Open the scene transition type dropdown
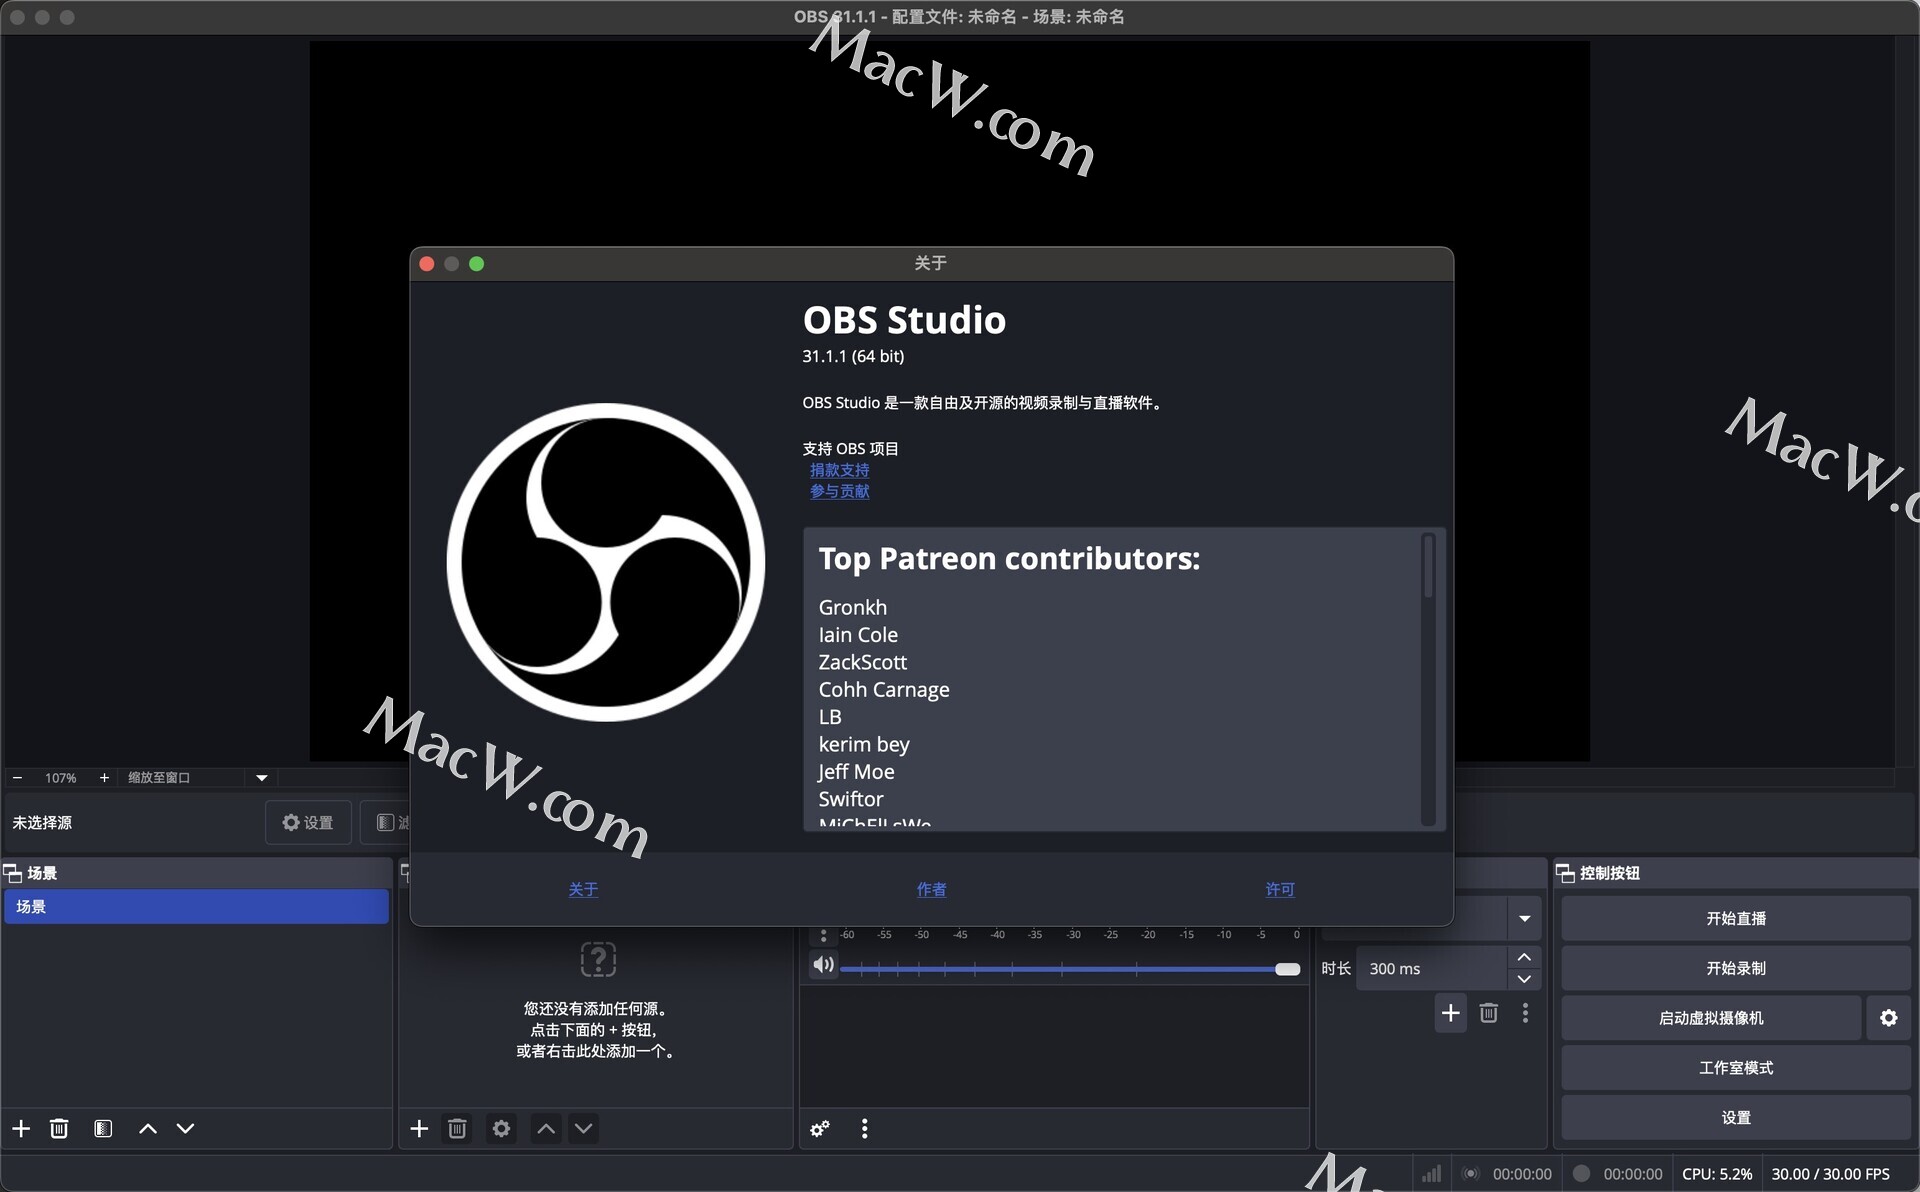This screenshot has width=1920, height=1192. coord(1524,918)
